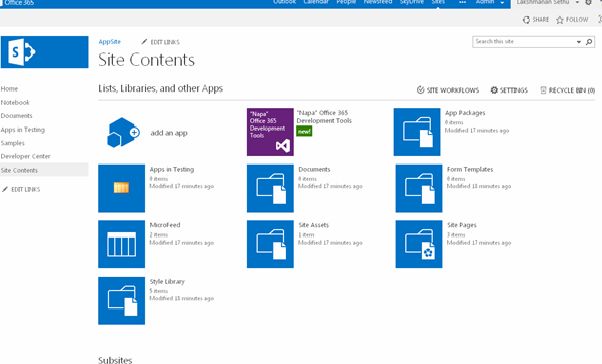Image resolution: width=602 pixels, height=364 pixels.
Task: Open the Documents library tile icon
Action: pos(270,188)
